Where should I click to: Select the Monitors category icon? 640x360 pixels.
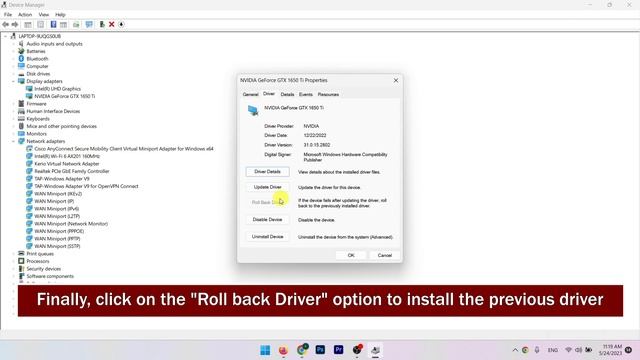21,134
